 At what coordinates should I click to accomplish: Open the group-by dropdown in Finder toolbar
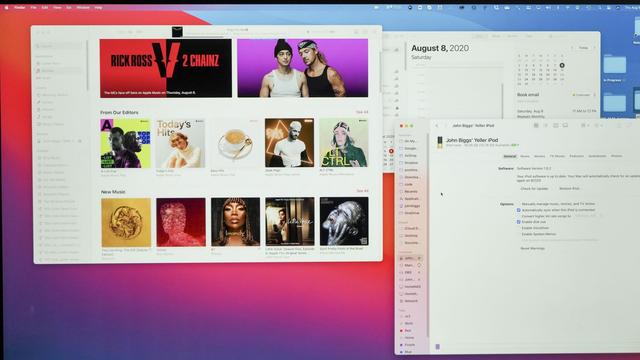585,125
